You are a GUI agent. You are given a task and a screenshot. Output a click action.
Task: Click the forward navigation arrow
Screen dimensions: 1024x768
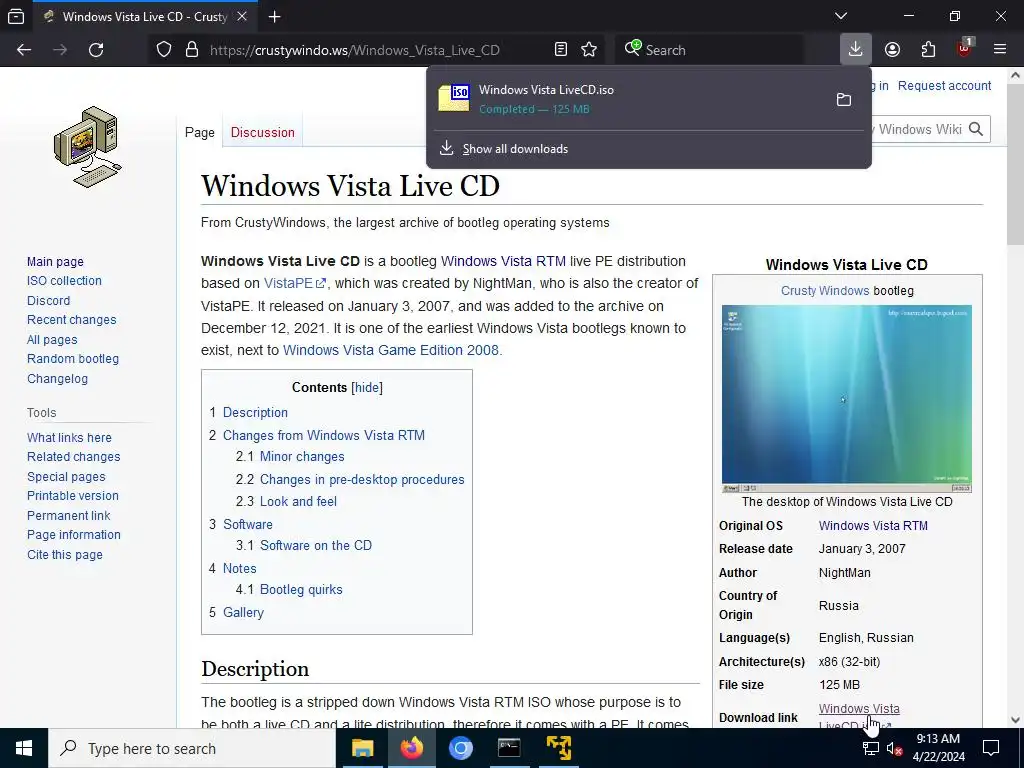pos(60,50)
